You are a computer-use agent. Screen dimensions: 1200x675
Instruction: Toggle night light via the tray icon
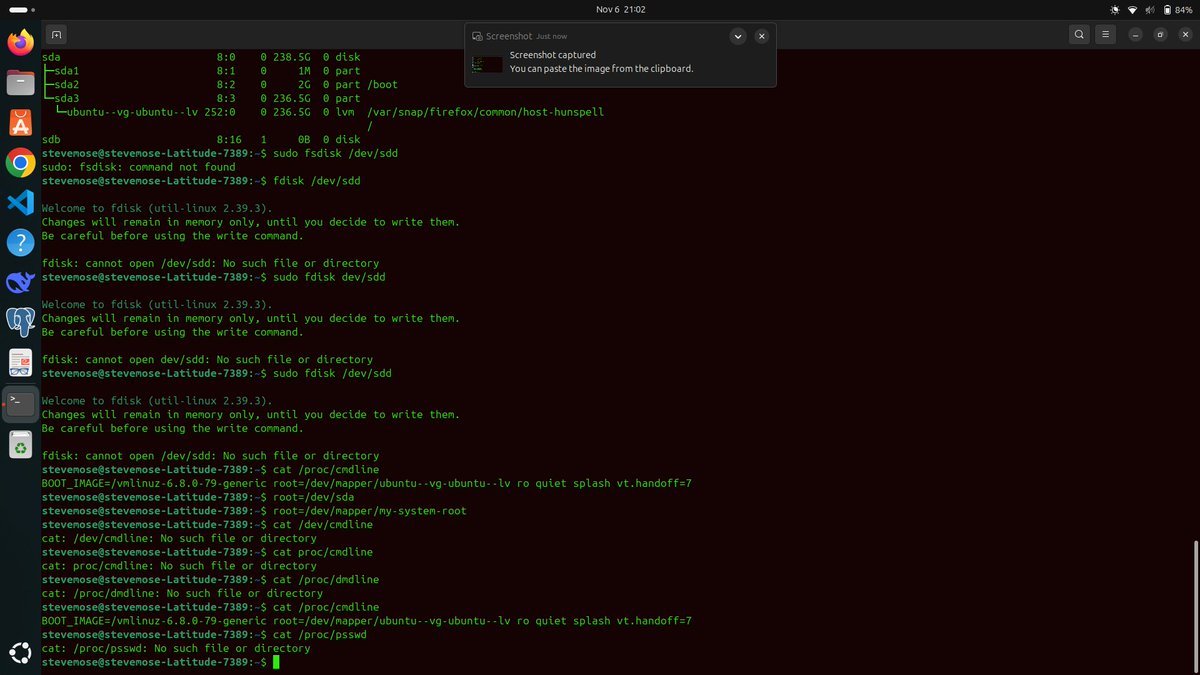point(1114,9)
